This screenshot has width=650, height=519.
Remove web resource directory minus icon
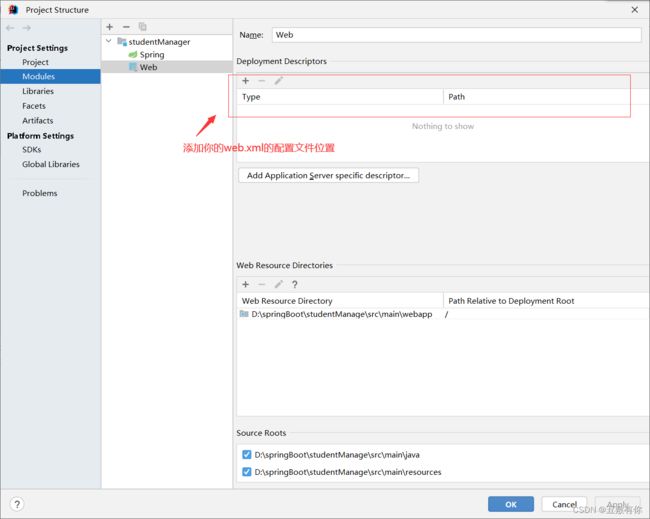coord(262,284)
